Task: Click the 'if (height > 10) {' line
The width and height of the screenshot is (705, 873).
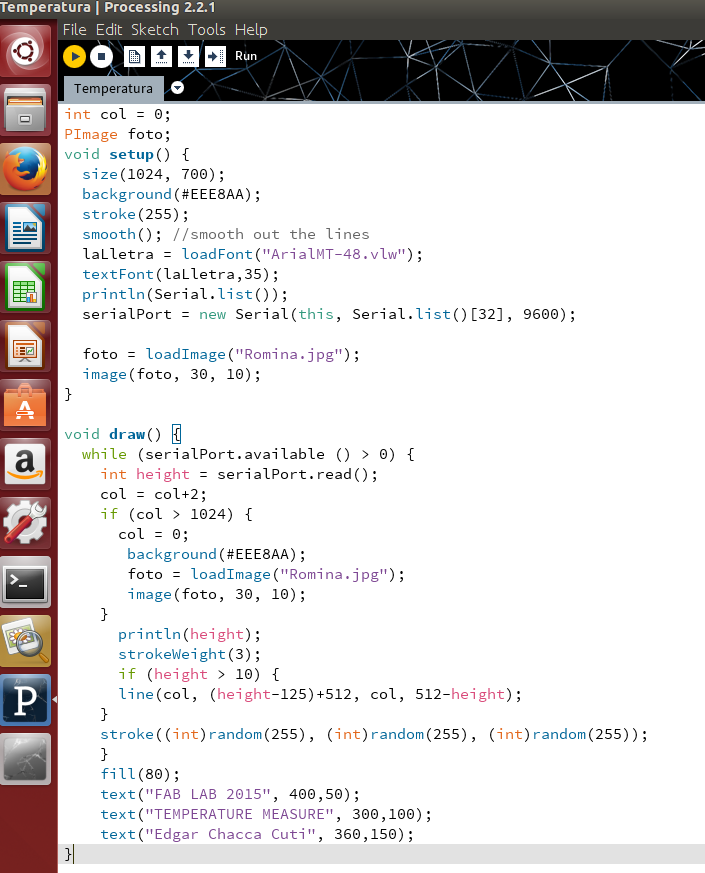Action: coord(199,675)
